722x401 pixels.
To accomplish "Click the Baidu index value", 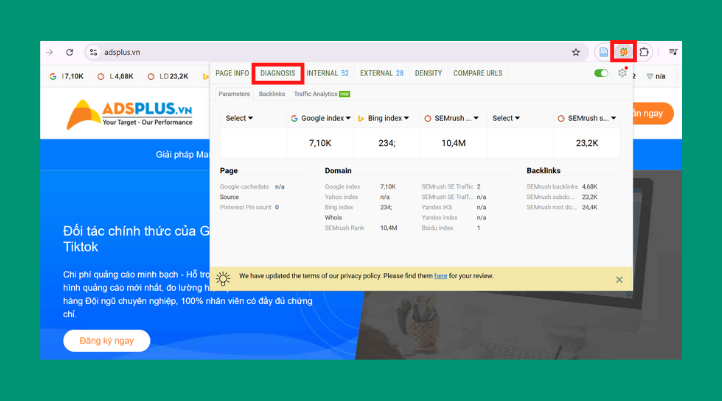I will click(x=479, y=228).
